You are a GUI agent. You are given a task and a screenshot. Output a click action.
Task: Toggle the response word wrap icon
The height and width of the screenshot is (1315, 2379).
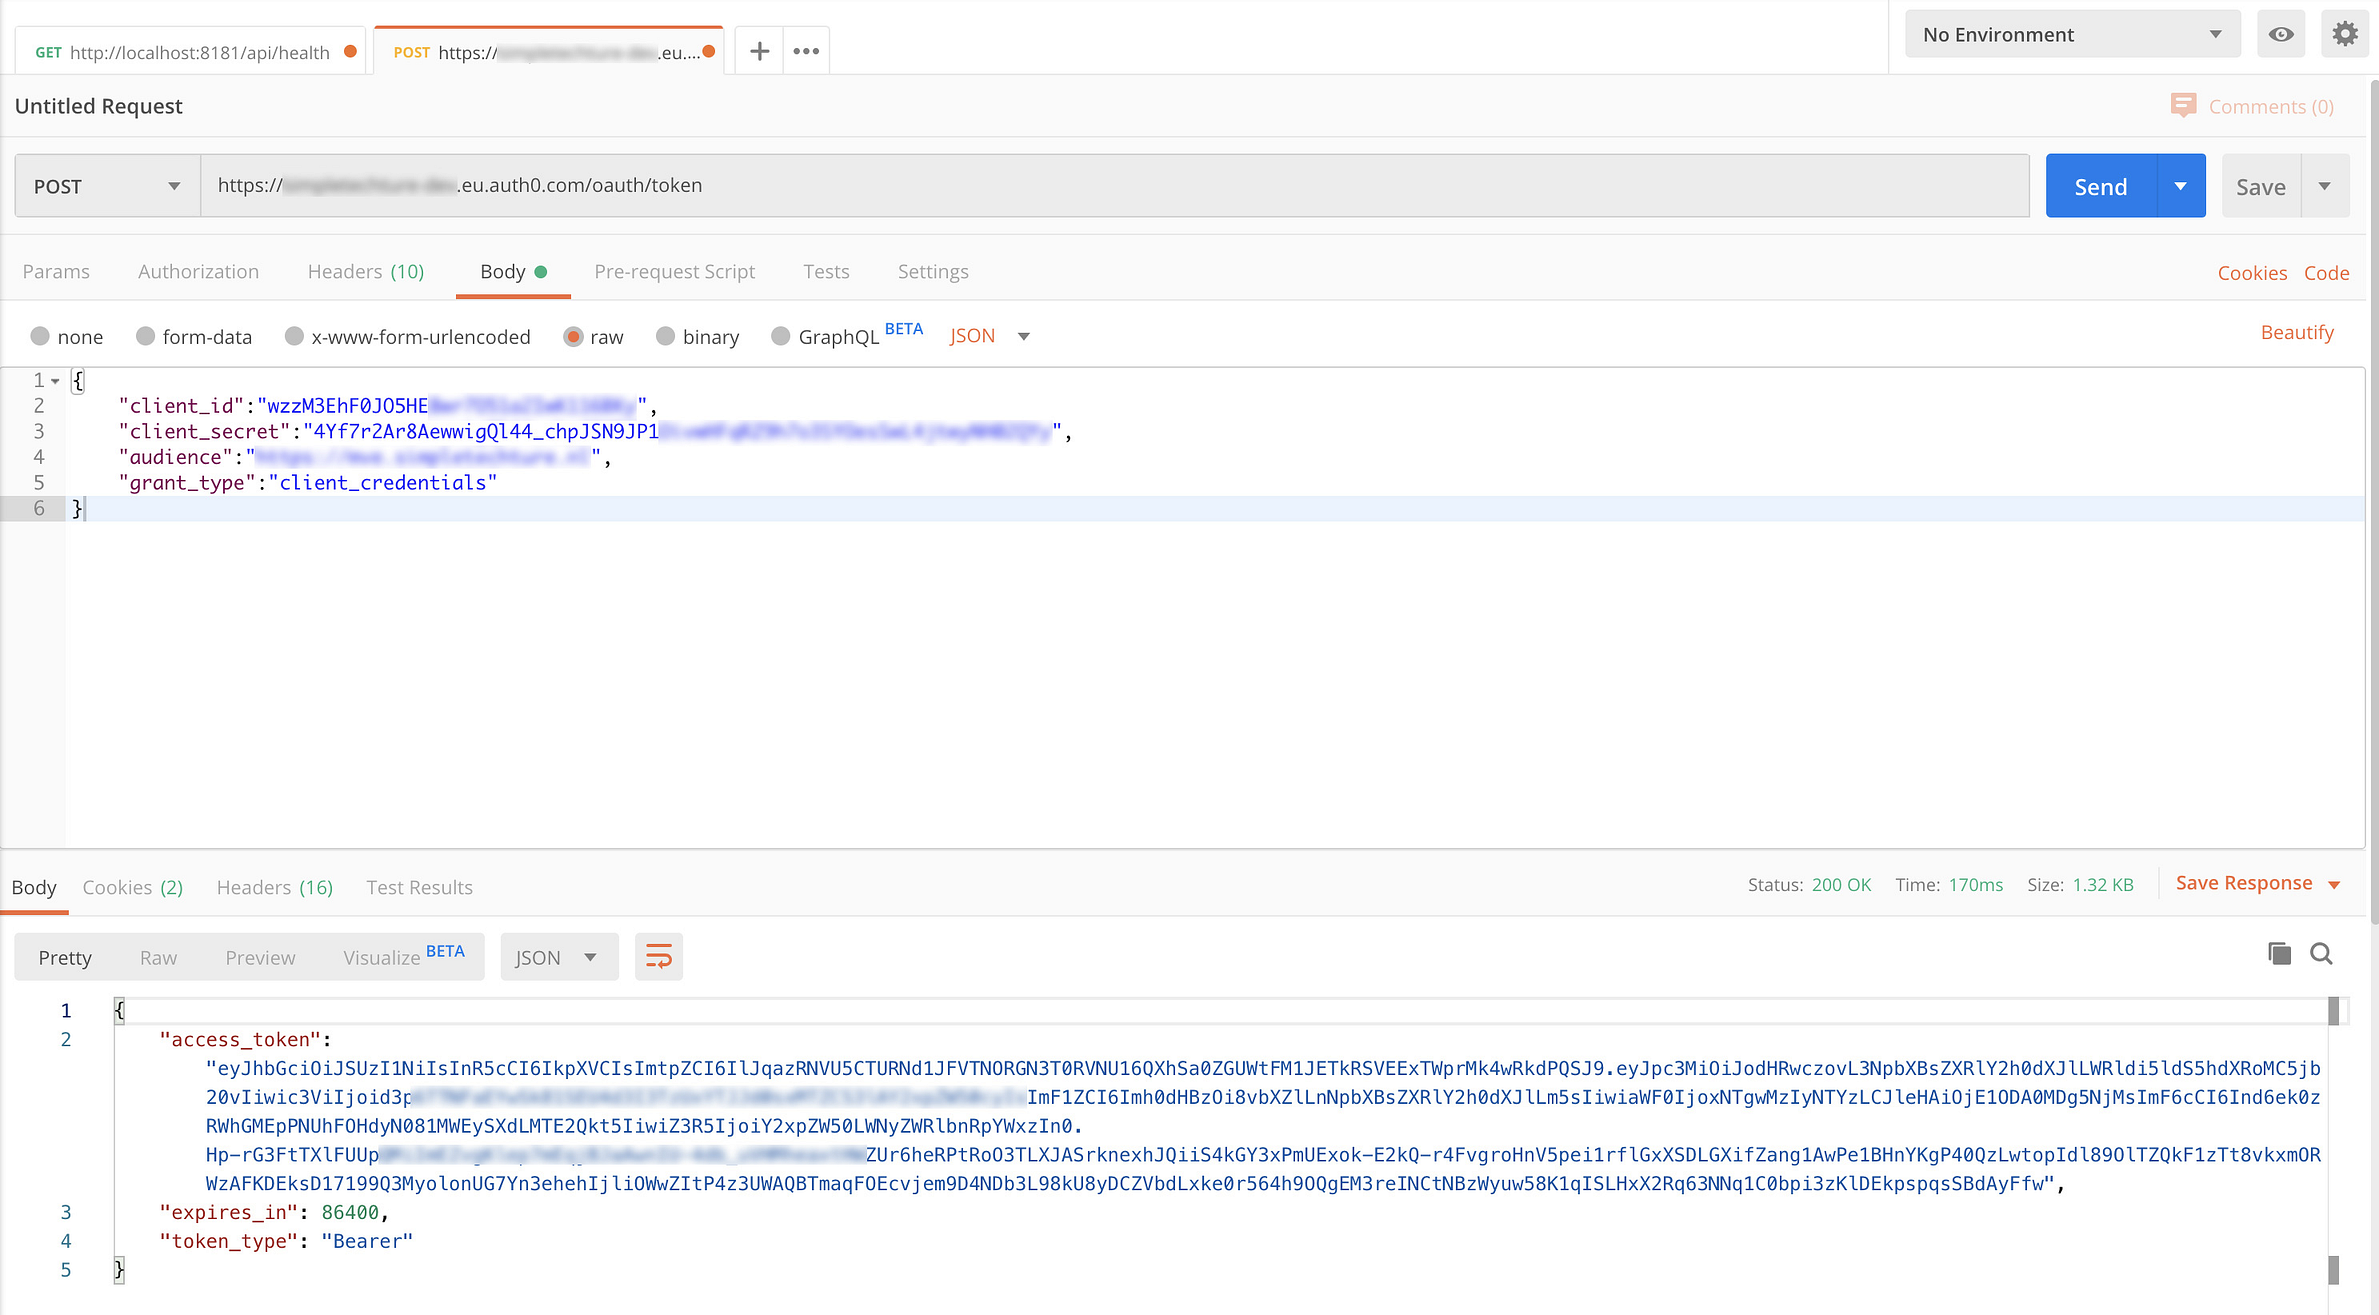coord(658,957)
